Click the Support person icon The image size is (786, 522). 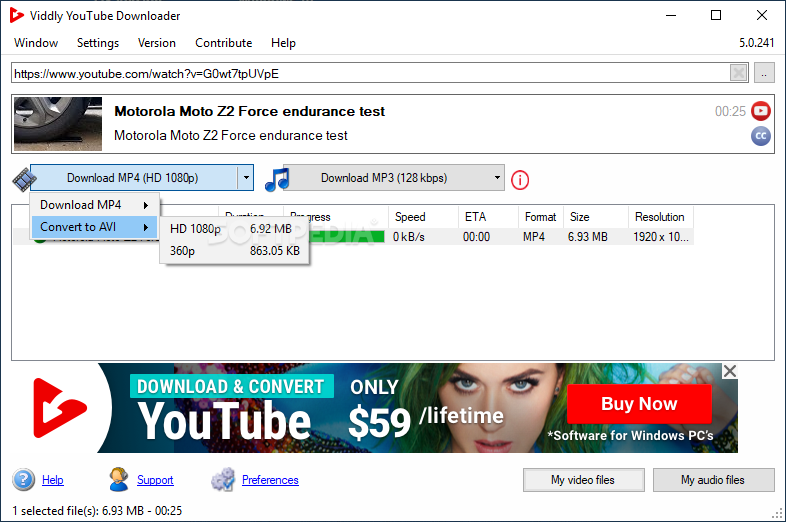click(119, 480)
